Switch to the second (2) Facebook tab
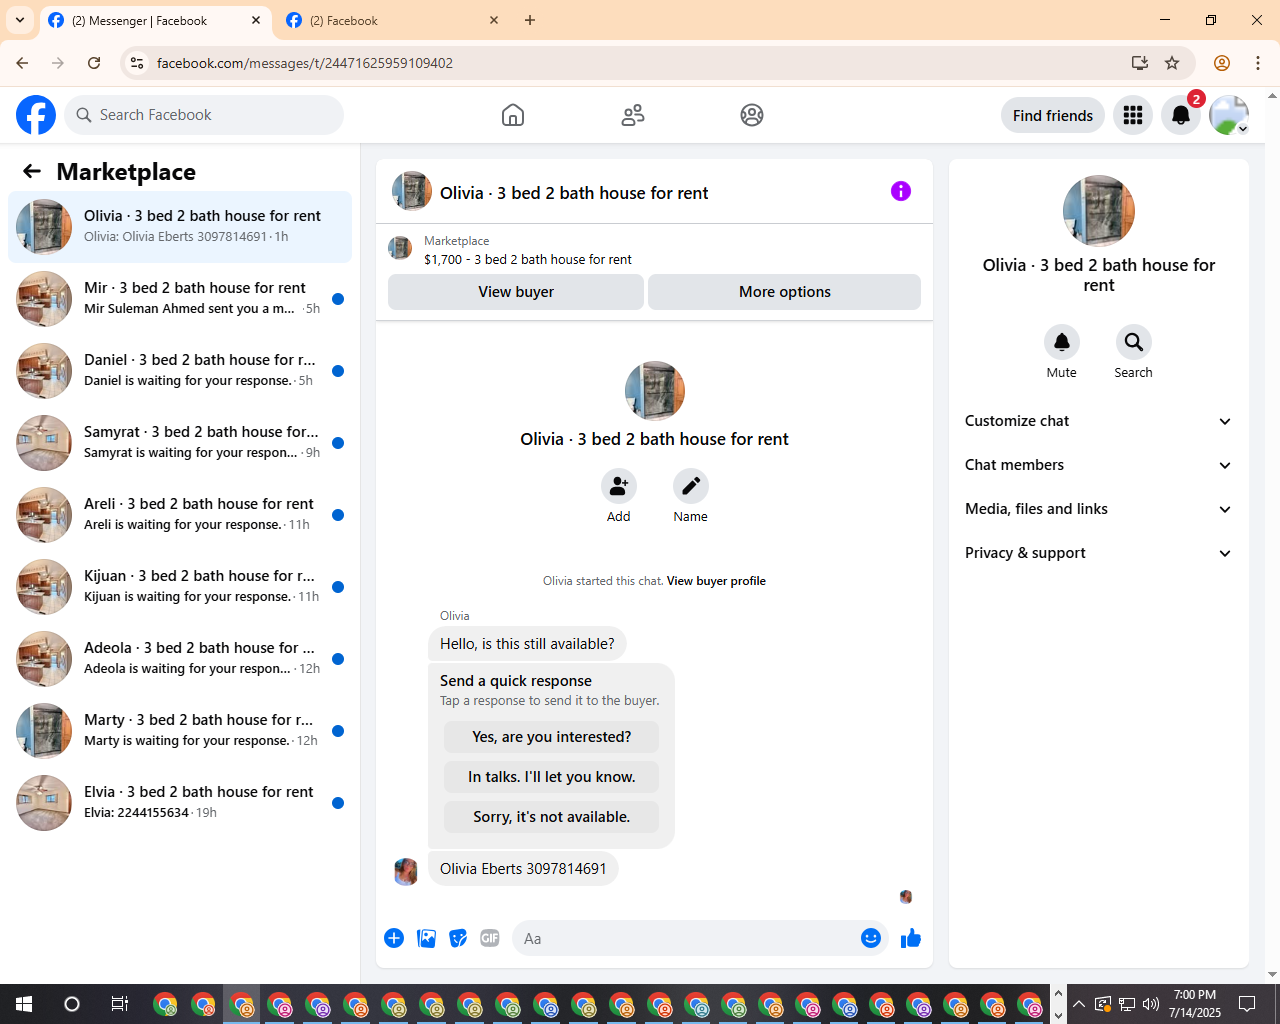Viewport: 1280px width, 1024px height. (392, 21)
